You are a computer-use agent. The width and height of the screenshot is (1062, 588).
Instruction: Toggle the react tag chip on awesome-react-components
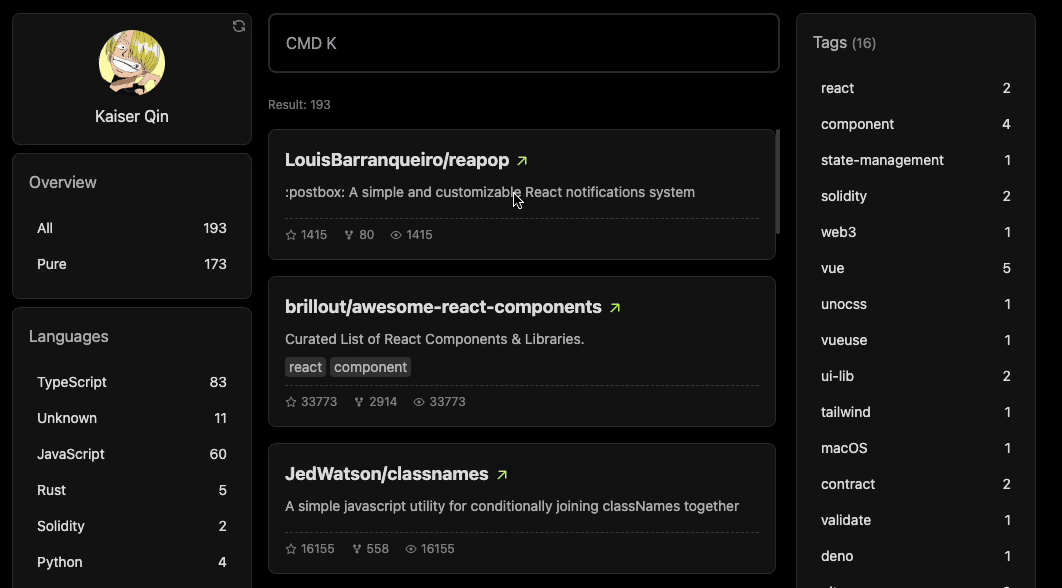[x=305, y=367]
